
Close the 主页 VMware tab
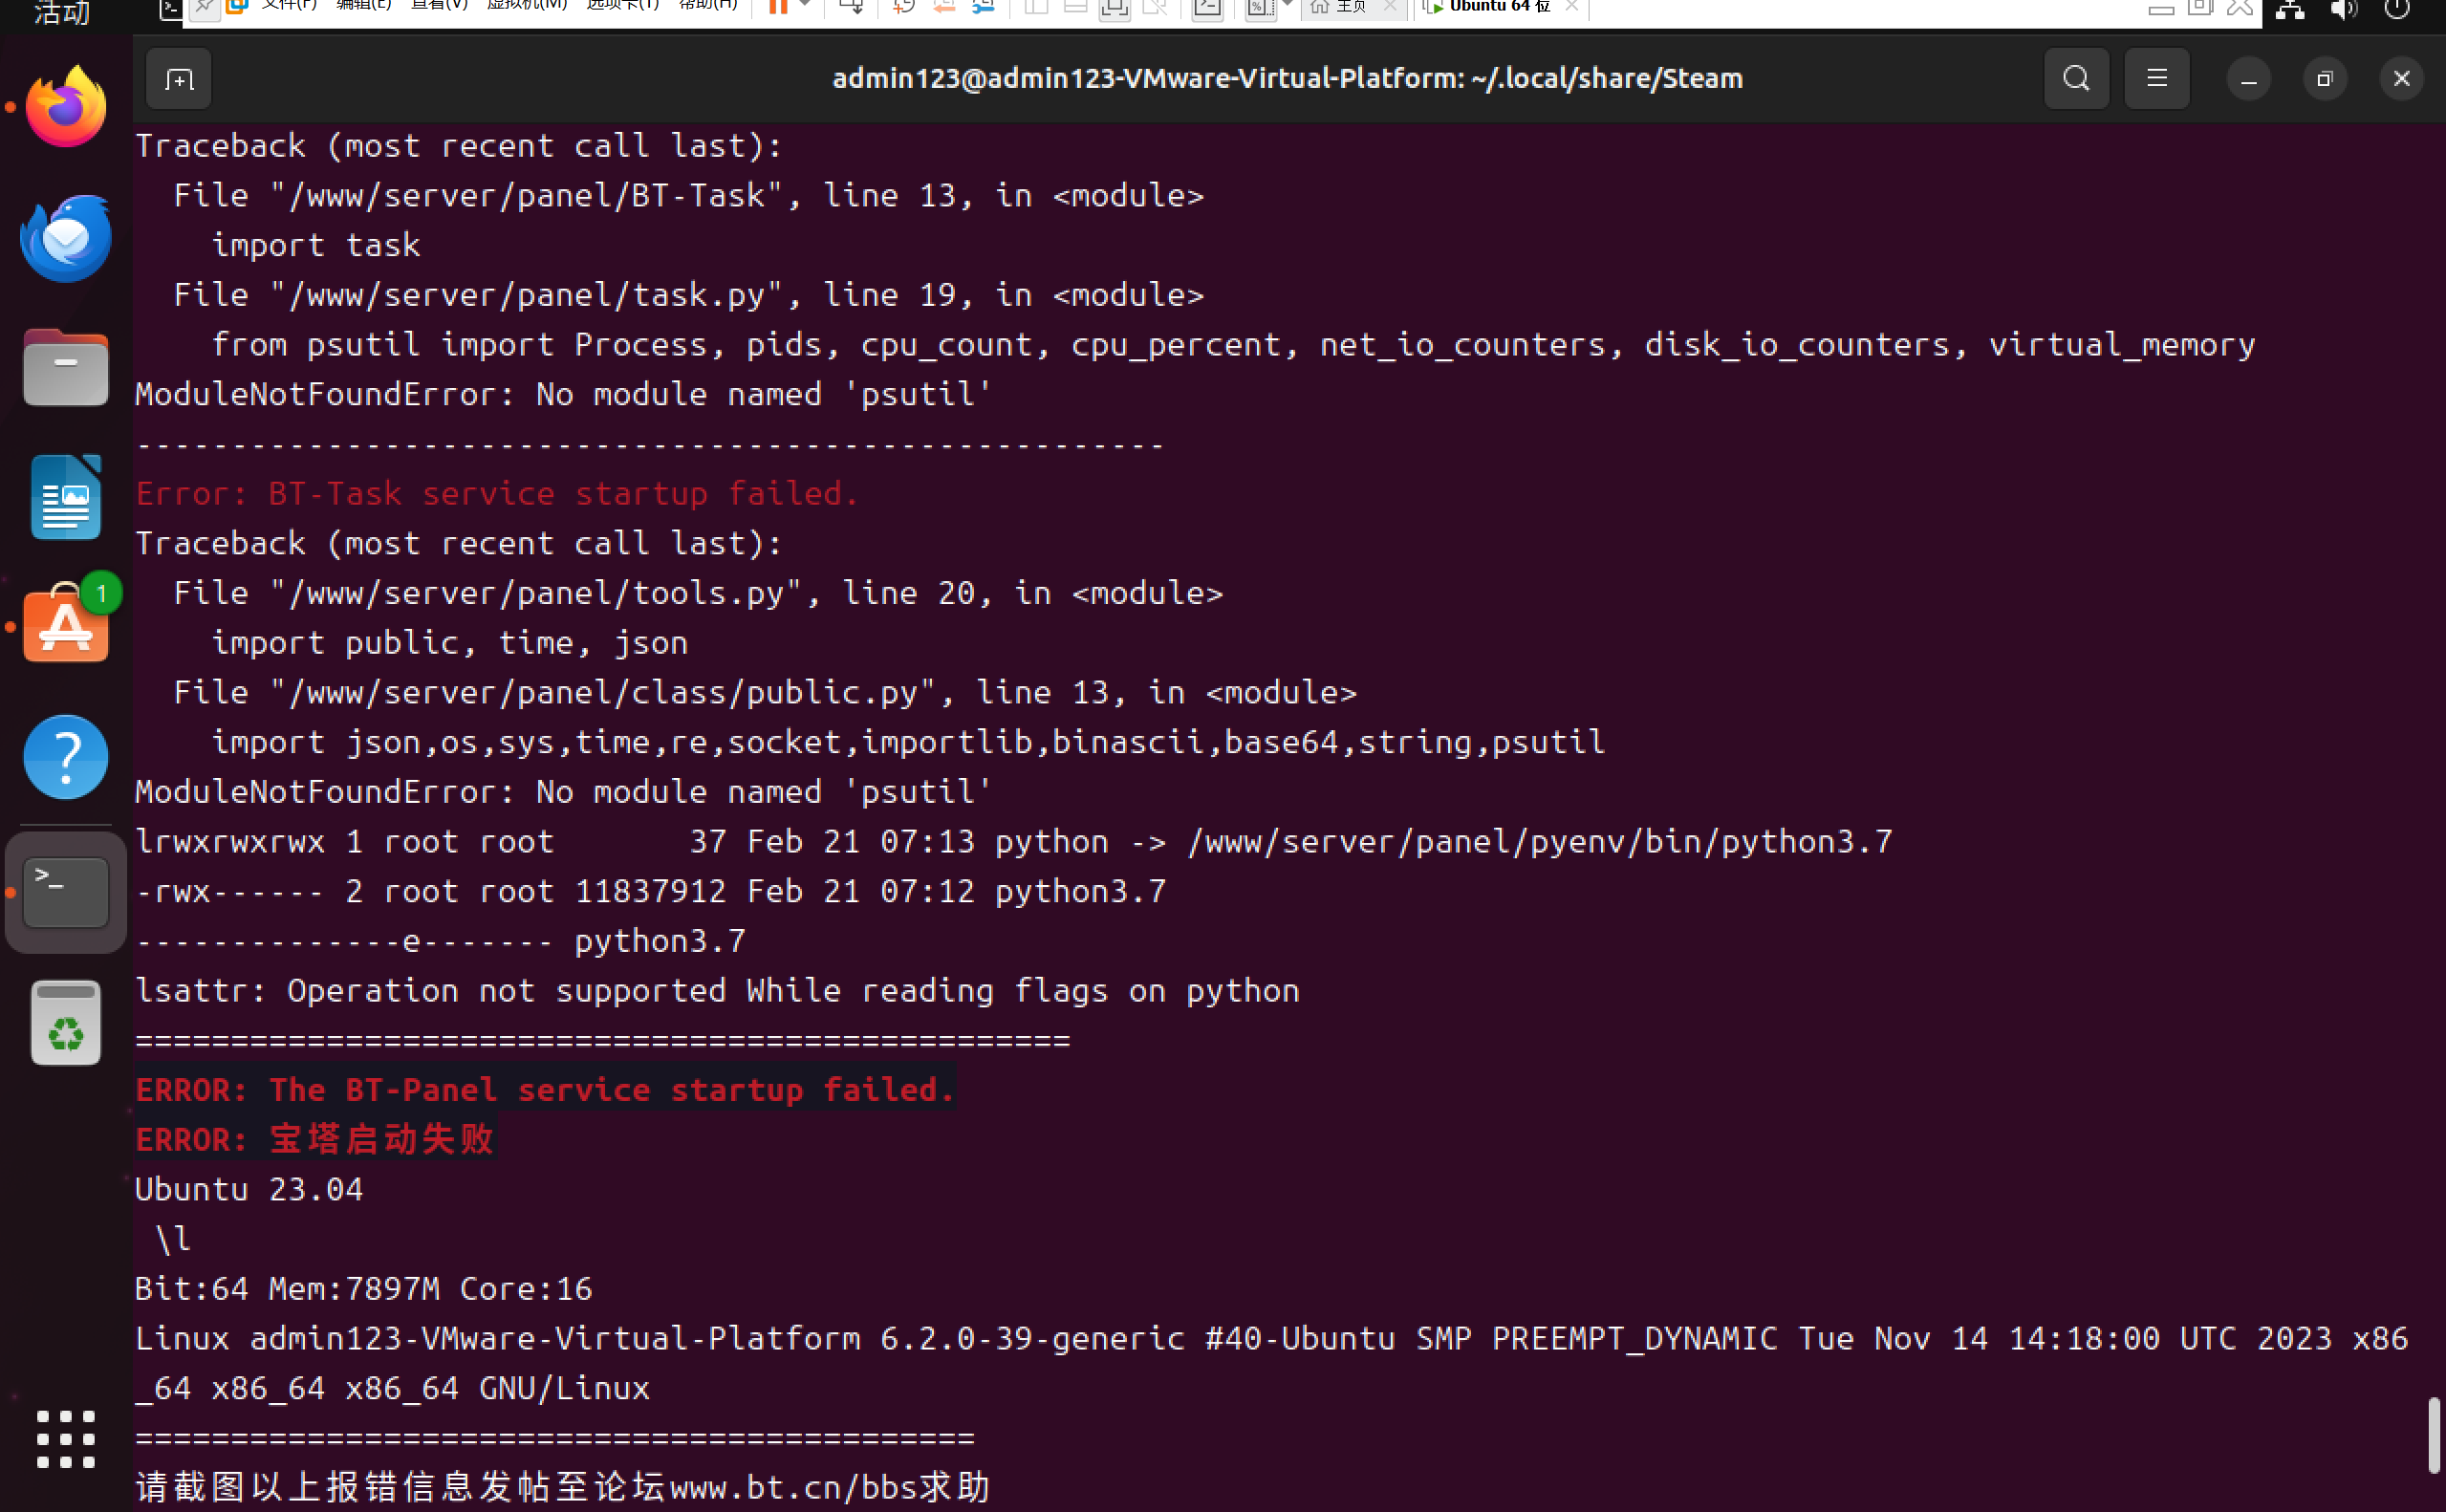click(x=1390, y=6)
